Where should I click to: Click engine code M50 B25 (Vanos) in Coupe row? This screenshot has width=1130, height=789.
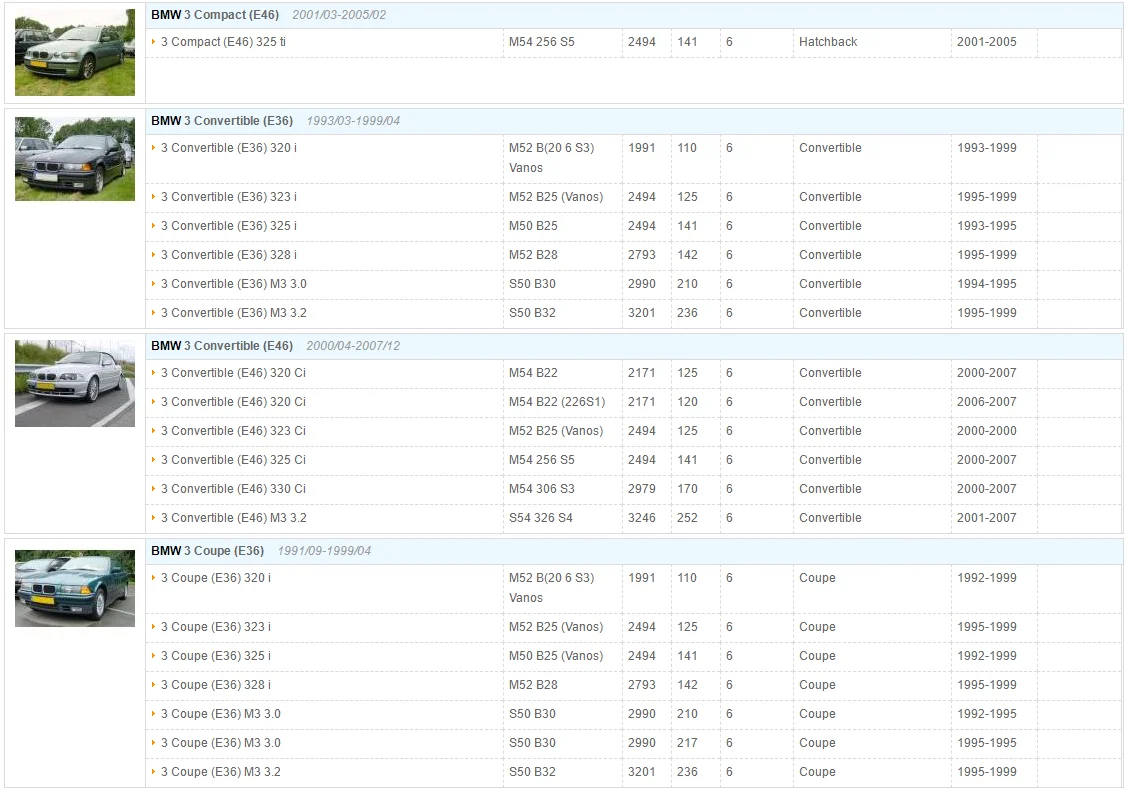pos(556,656)
